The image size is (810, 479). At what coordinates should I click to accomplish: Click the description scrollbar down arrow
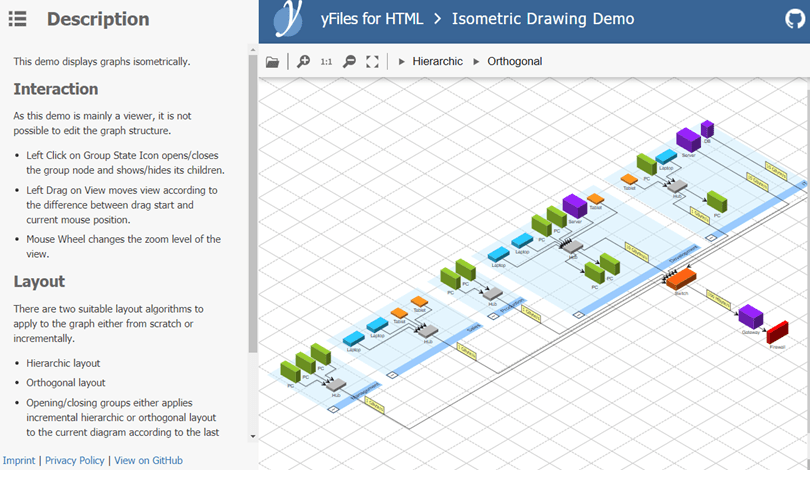pyautogui.click(x=253, y=436)
